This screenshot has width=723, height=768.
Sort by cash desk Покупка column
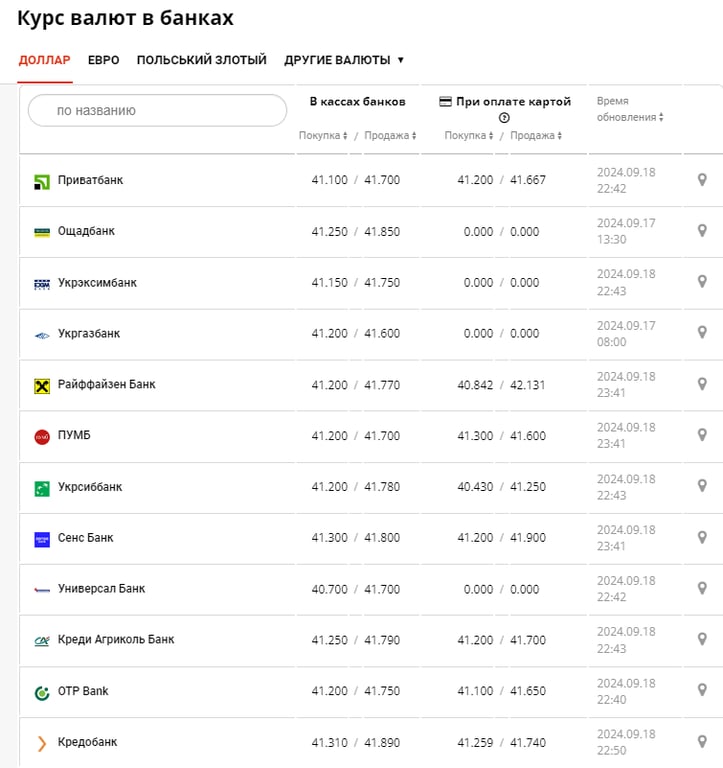[x=323, y=136]
